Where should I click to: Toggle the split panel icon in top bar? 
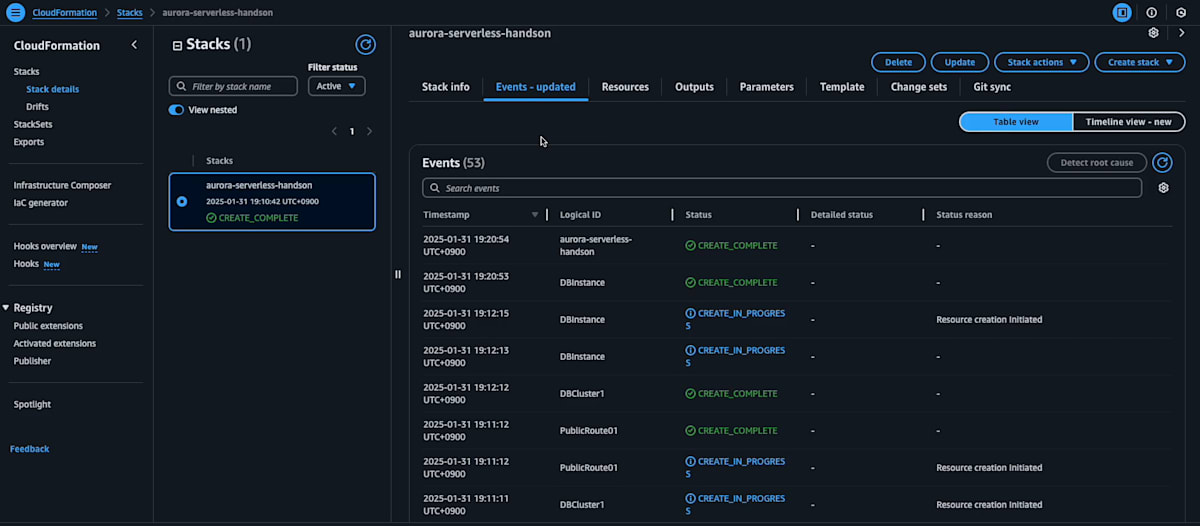pos(1122,13)
